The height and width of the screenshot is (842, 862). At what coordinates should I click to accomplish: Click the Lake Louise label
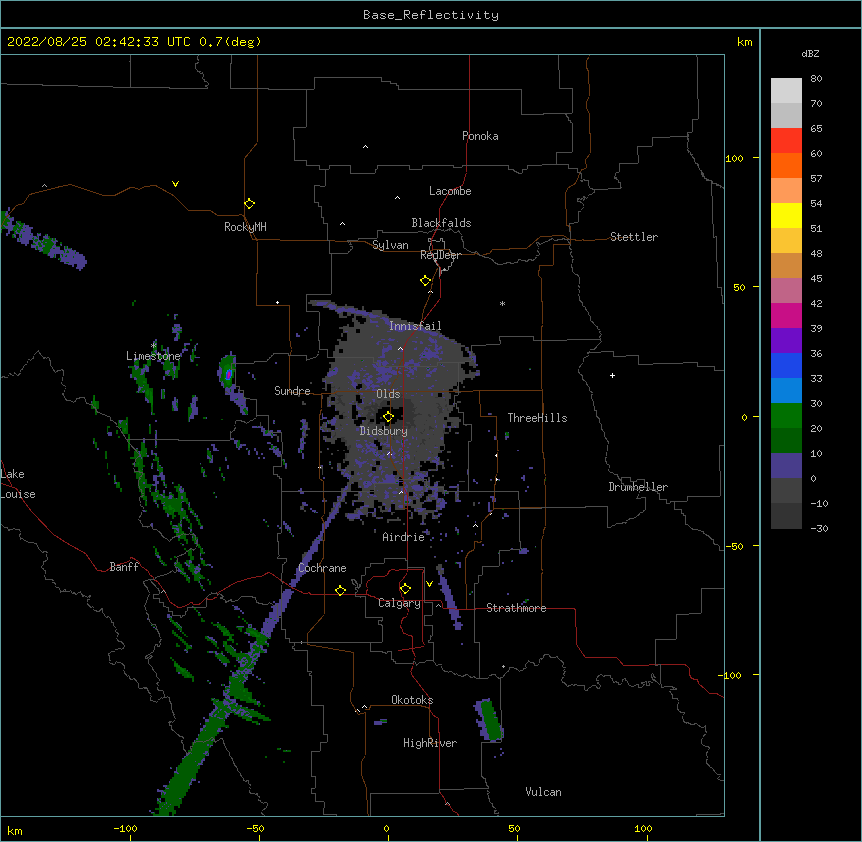tap(18, 484)
